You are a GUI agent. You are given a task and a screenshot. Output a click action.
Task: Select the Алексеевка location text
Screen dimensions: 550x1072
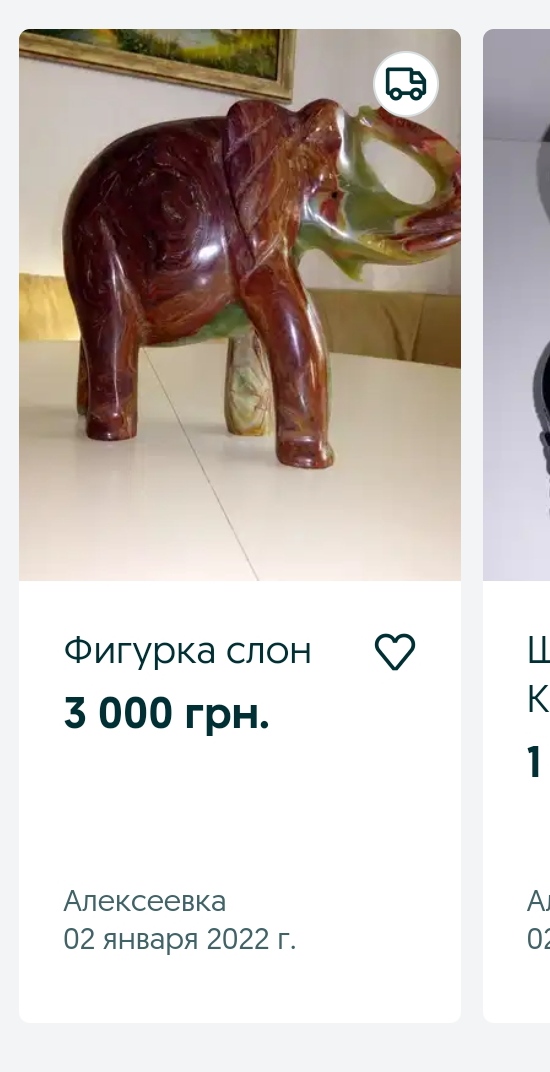click(x=144, y=901)
